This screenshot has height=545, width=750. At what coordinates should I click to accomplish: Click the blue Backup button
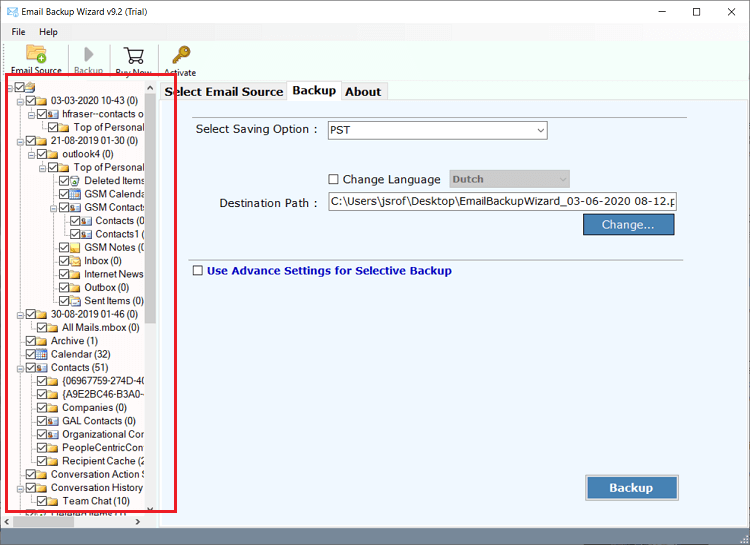[x=631, y=488]
